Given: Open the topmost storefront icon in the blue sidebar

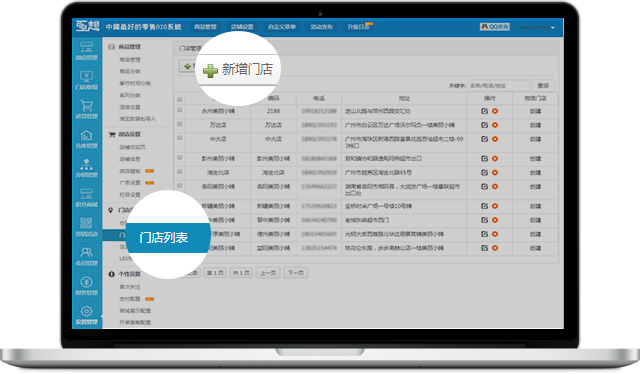Looking at the screenshot, I should (x=86, y=47).
